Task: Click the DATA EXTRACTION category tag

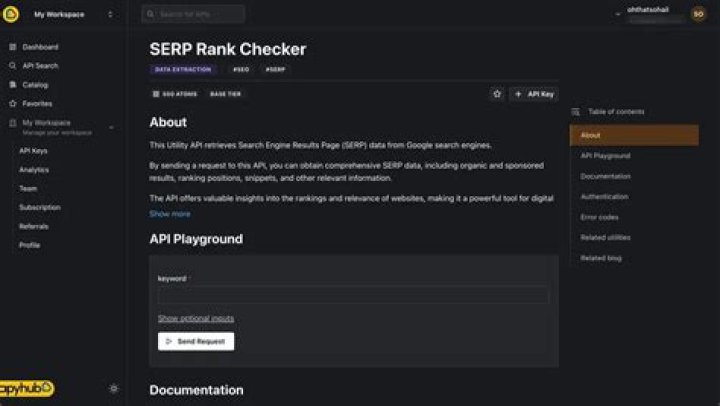Action: tap(183, 69)
